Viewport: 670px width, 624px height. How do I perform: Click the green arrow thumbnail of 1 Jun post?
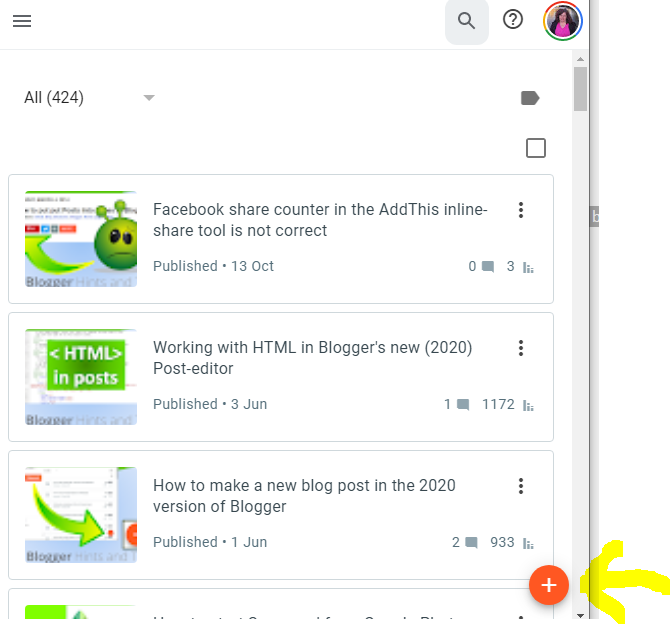pyautogui.click(x=81, y=515)
